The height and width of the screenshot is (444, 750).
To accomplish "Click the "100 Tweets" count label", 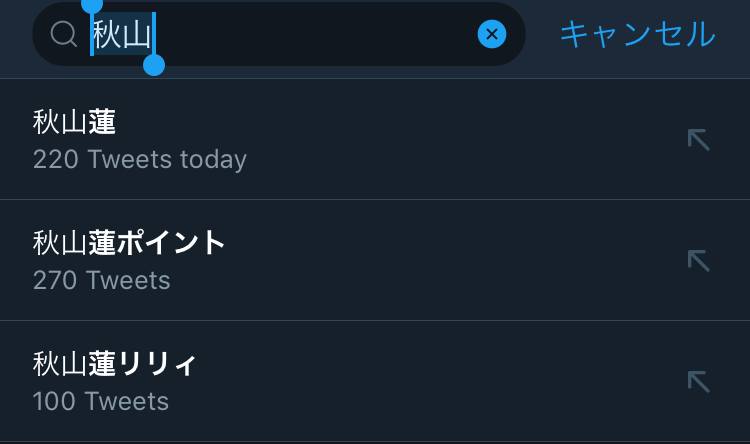I will pyautogui.click(x=100, y=401).
